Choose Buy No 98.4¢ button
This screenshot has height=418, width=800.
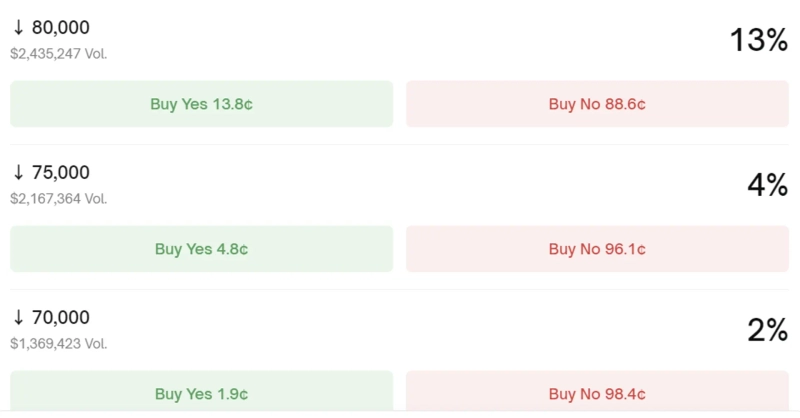[597, 393]
